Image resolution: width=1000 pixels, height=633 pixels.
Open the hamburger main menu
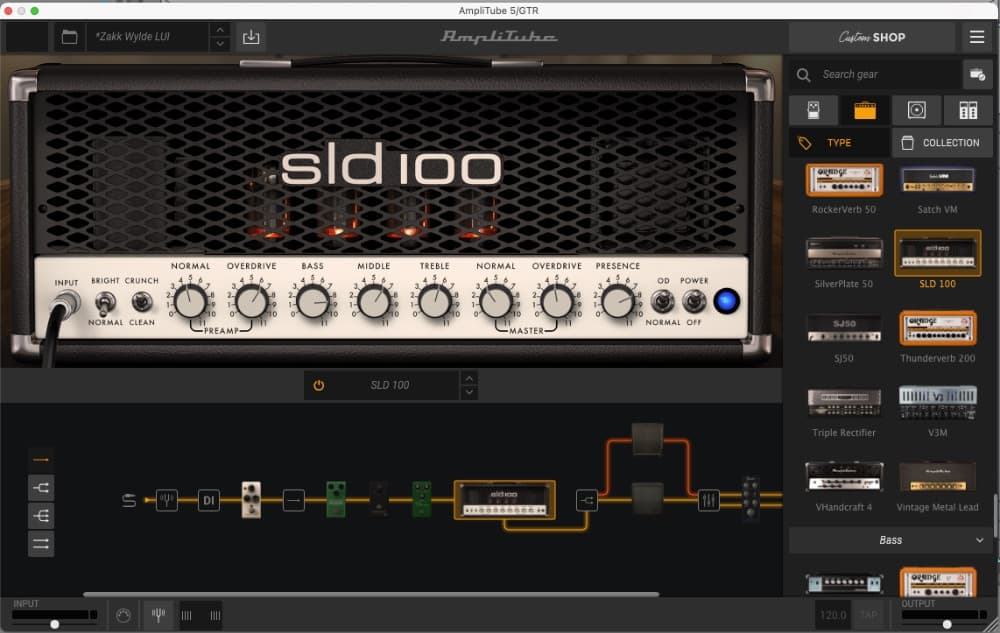tap(976, 37)
